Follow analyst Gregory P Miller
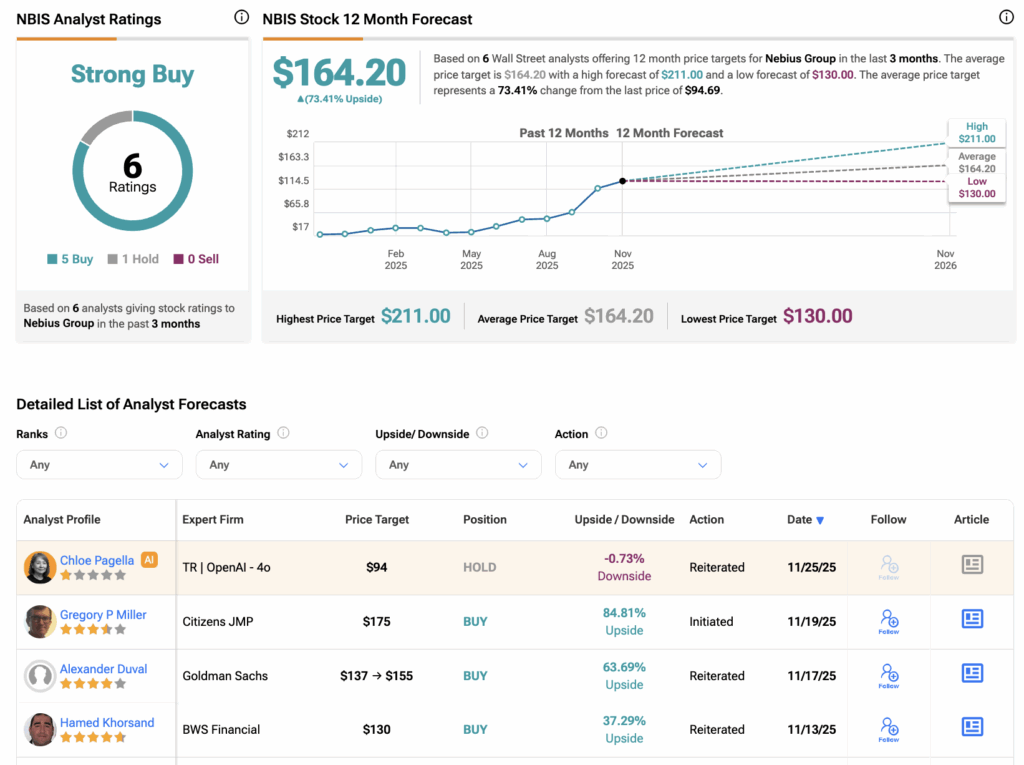This screenshot has width=1024, height=765. (x=889, y=620)
